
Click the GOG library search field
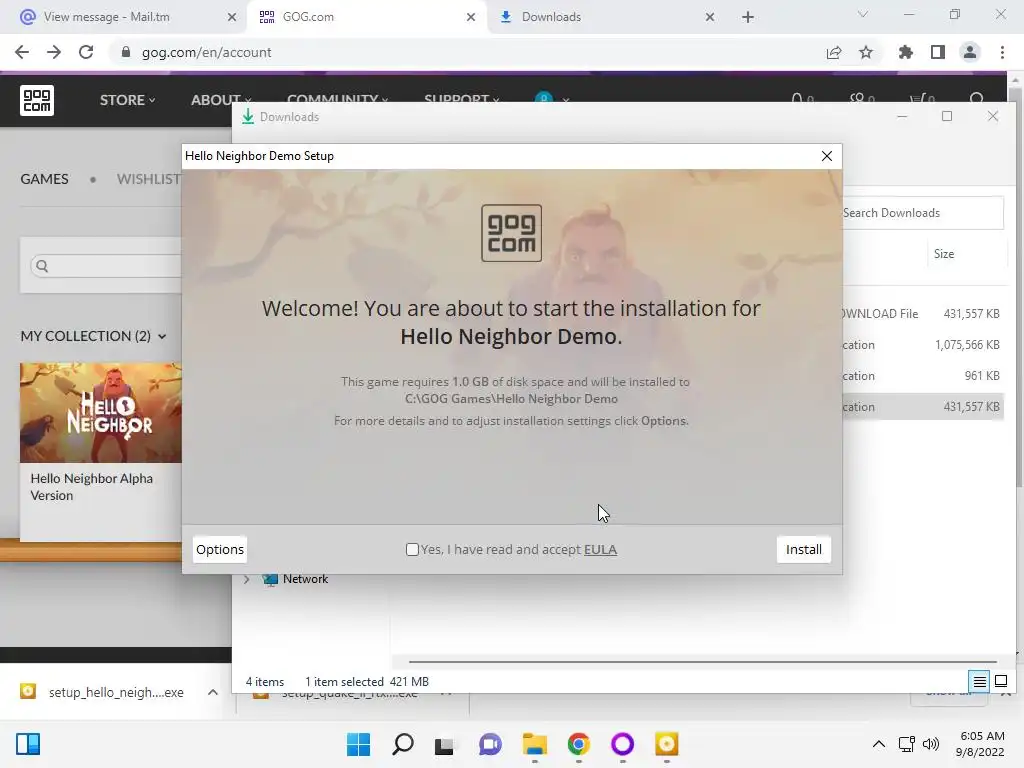108,266
